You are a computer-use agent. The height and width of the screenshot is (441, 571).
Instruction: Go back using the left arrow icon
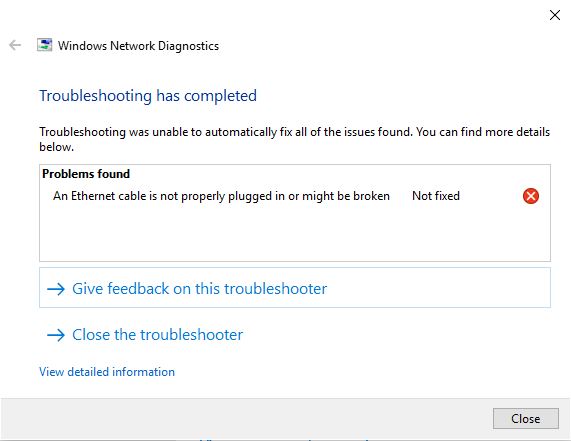15,45
